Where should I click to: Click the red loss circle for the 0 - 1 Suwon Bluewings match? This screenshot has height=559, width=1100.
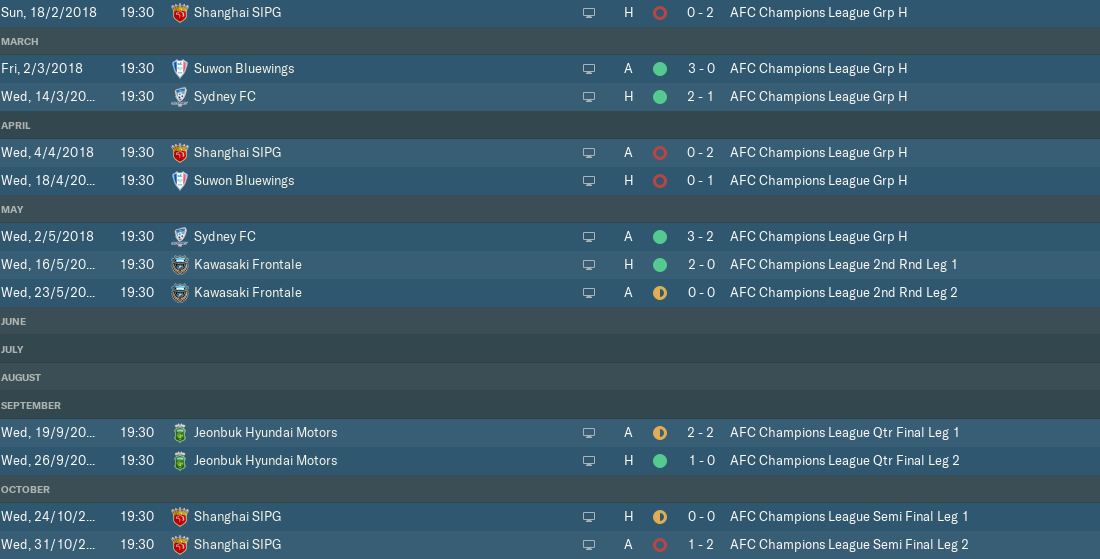659,181
